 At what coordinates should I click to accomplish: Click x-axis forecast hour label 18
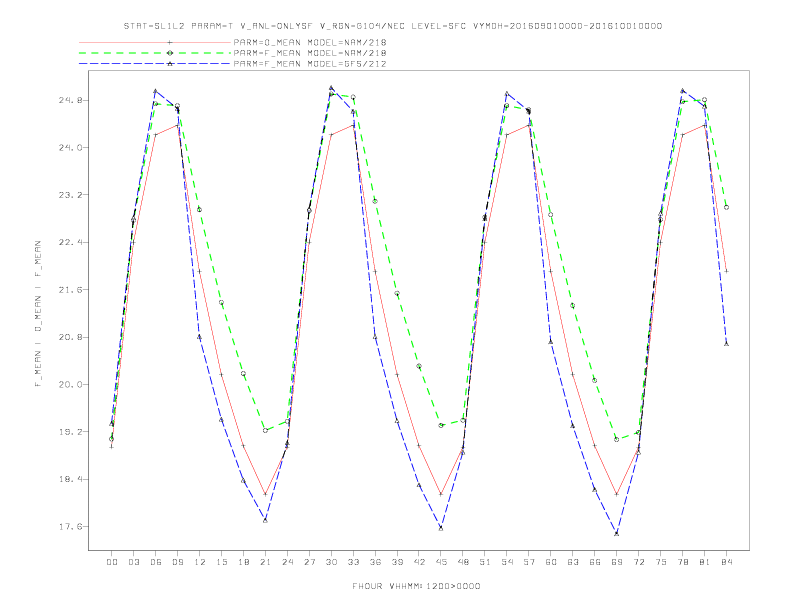click(243, 562)
